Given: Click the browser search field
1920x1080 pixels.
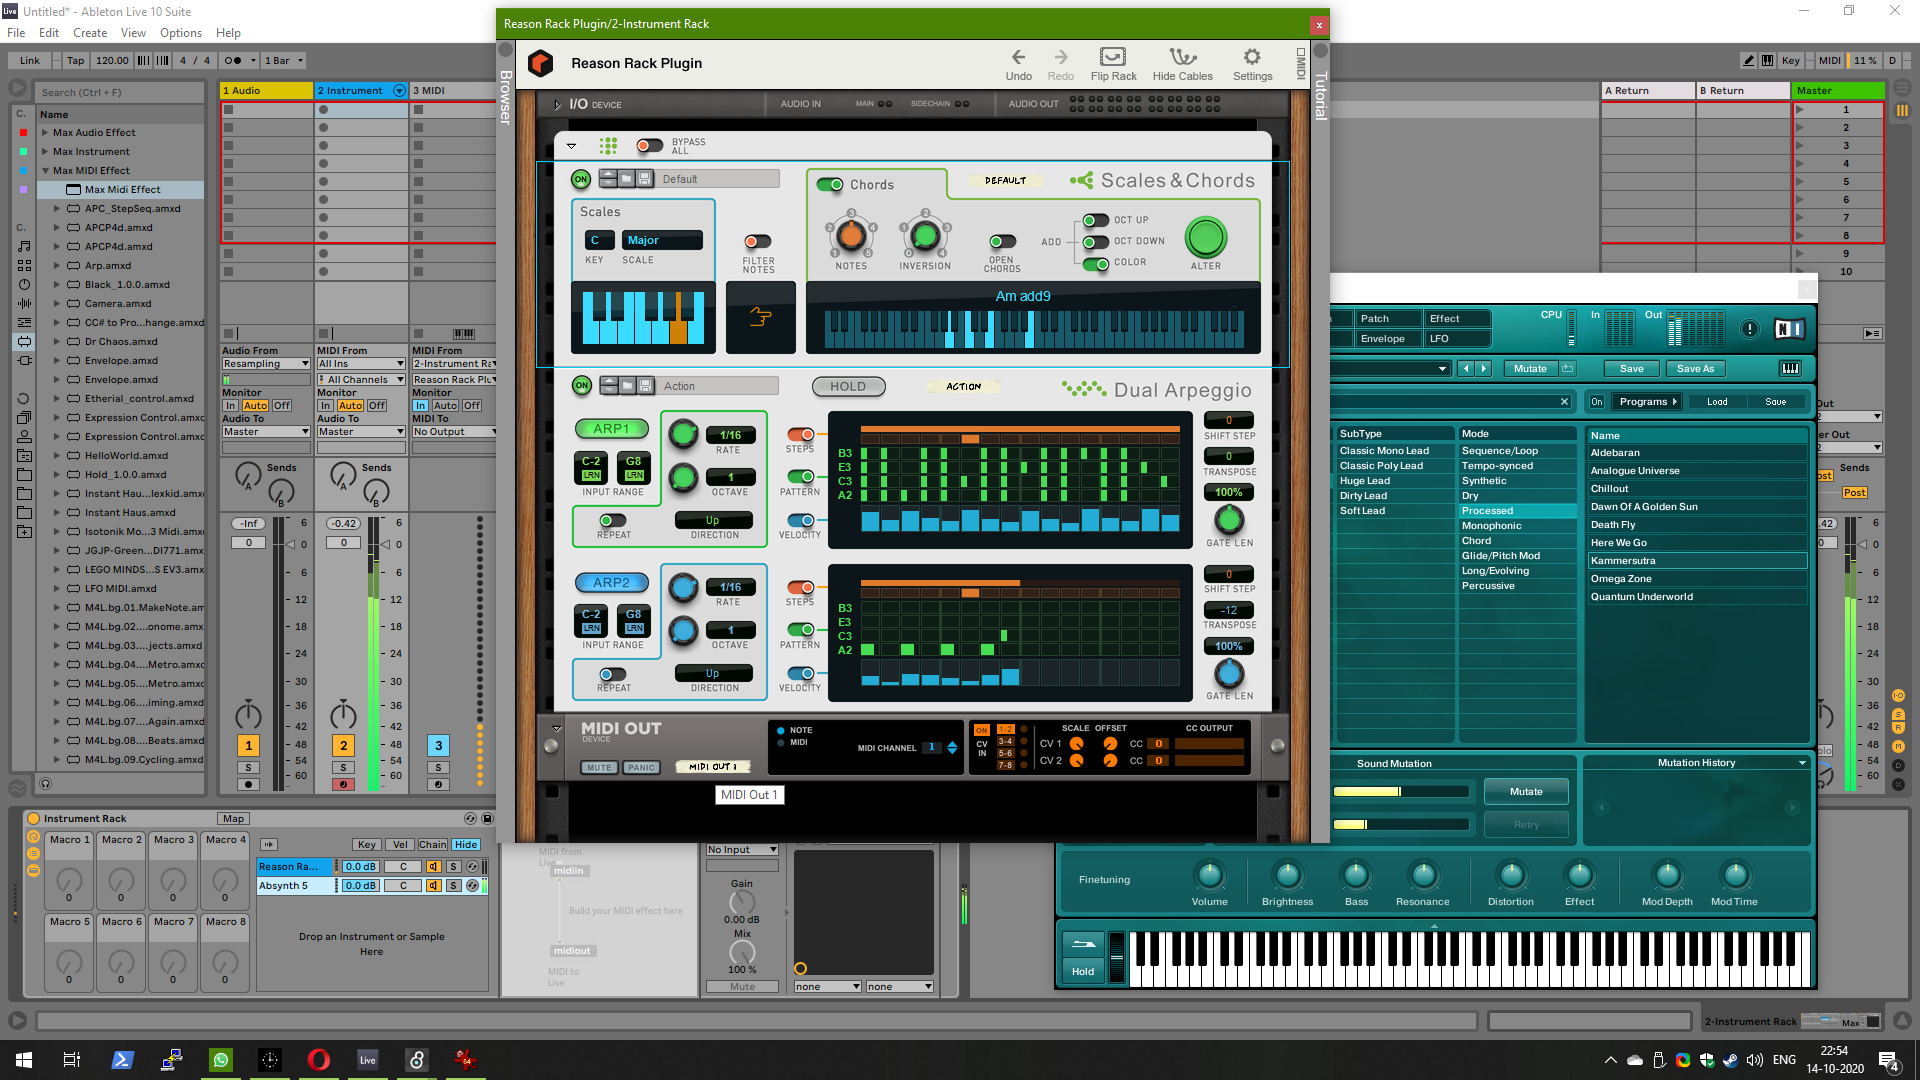Looking at the screenshot, I should point(120,92).
